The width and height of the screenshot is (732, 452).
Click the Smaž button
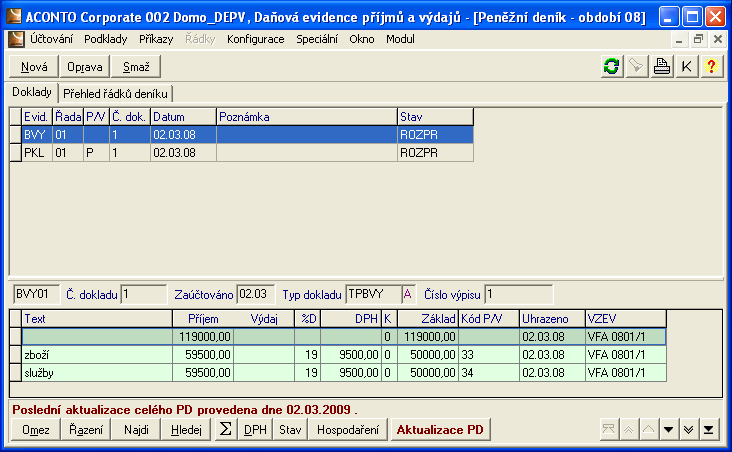coord(136,67)
